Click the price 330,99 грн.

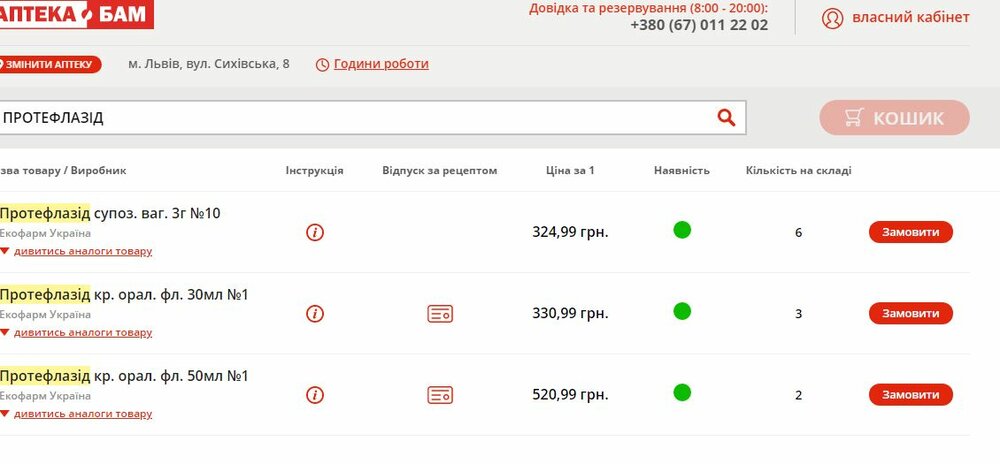coord(570,314)
